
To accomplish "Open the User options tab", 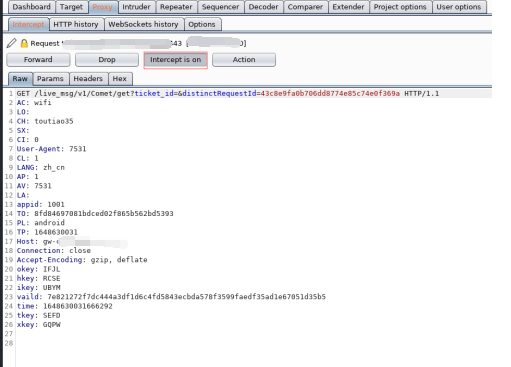I will click(x=459, y=7).
